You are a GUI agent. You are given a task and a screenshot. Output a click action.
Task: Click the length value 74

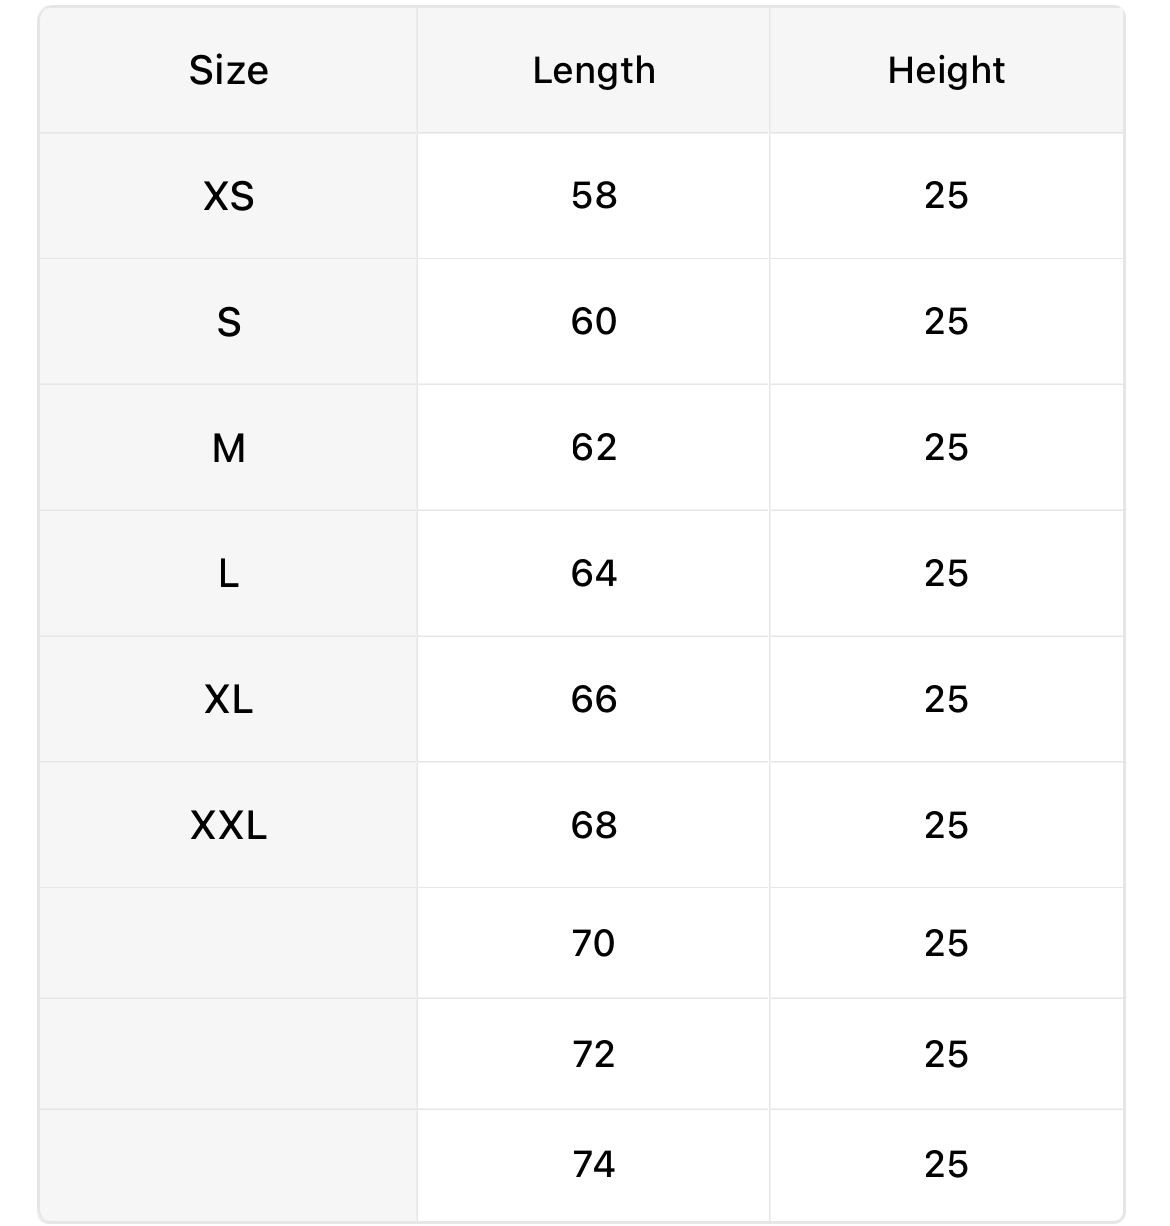[x=594, y=1165]
